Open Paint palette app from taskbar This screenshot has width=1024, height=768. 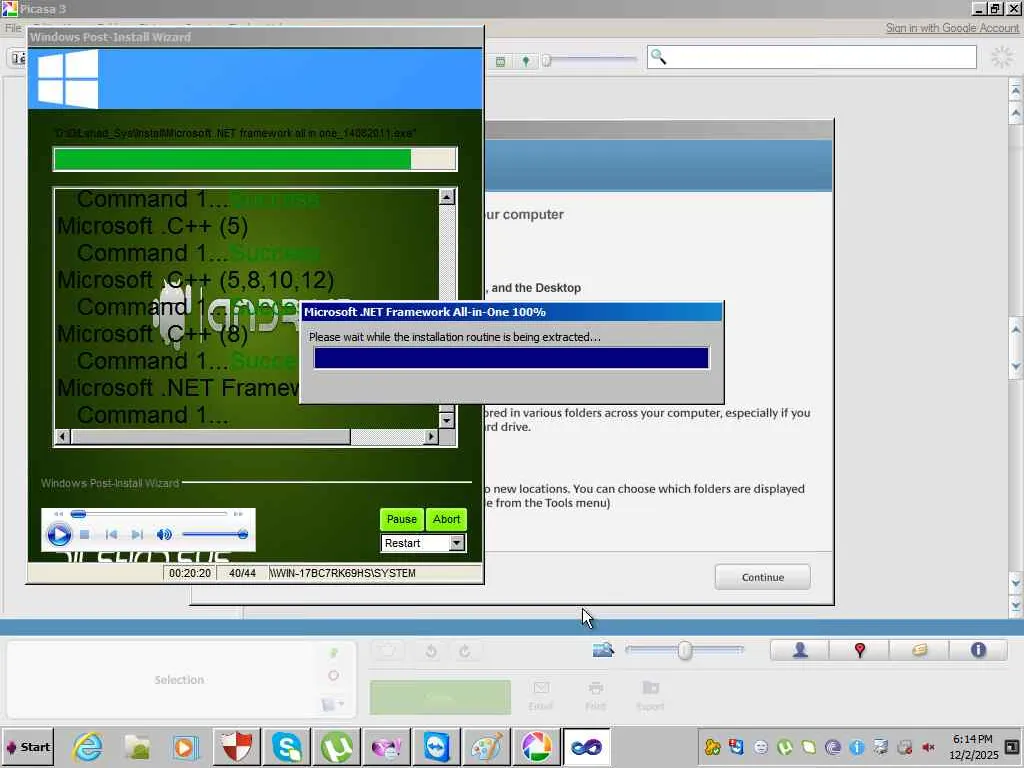pos(487,747)
